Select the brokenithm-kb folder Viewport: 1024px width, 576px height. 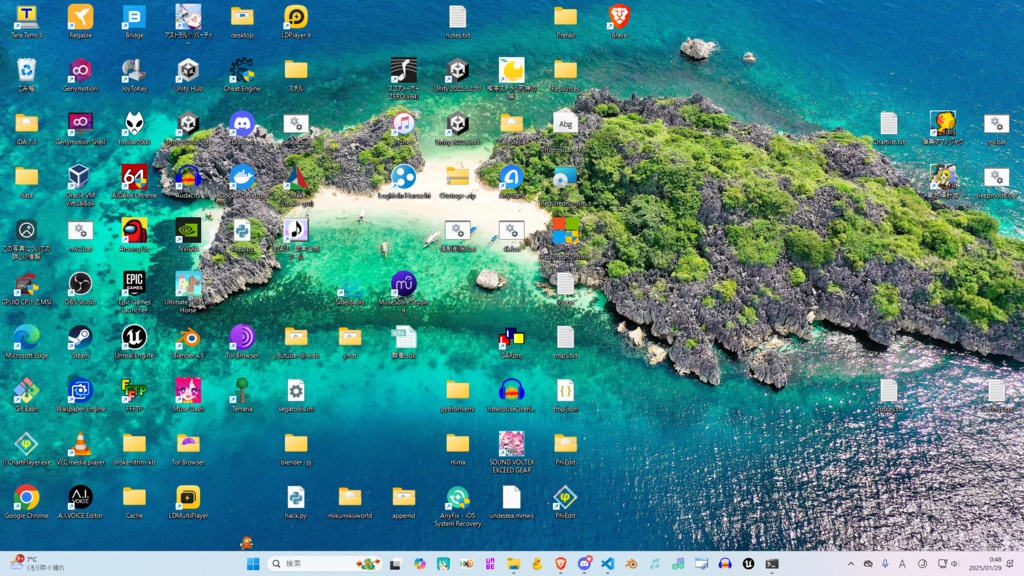click(x=135, y=449)
